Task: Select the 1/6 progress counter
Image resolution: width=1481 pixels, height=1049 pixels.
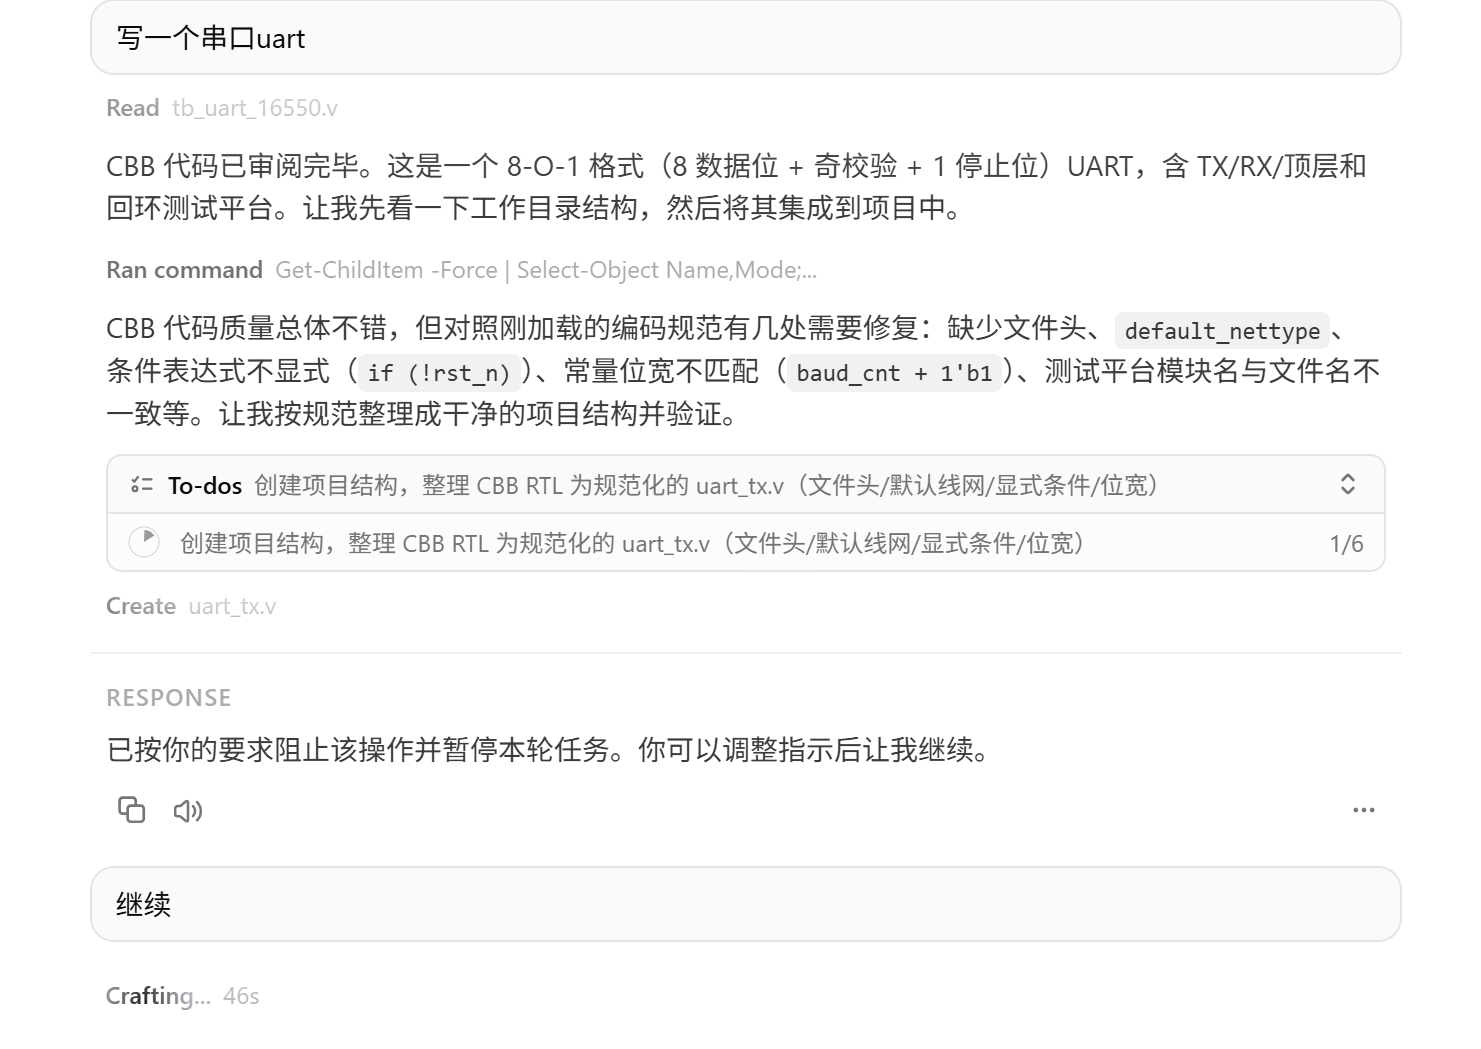Action: click(1346, 544)
